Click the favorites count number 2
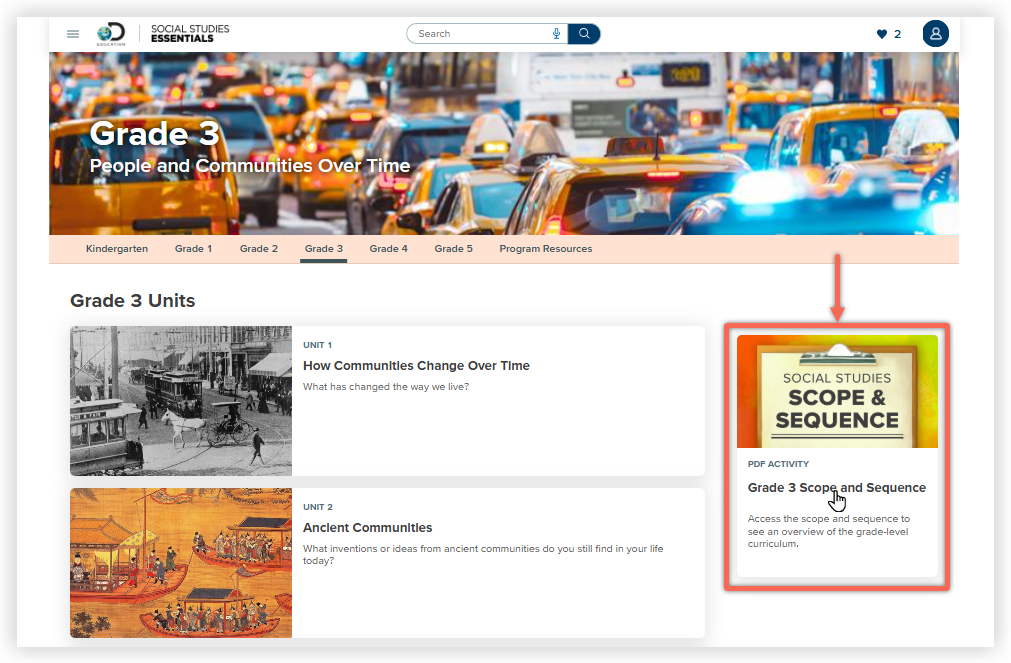This screenshot has width=1011, height=663. point(898,34)
